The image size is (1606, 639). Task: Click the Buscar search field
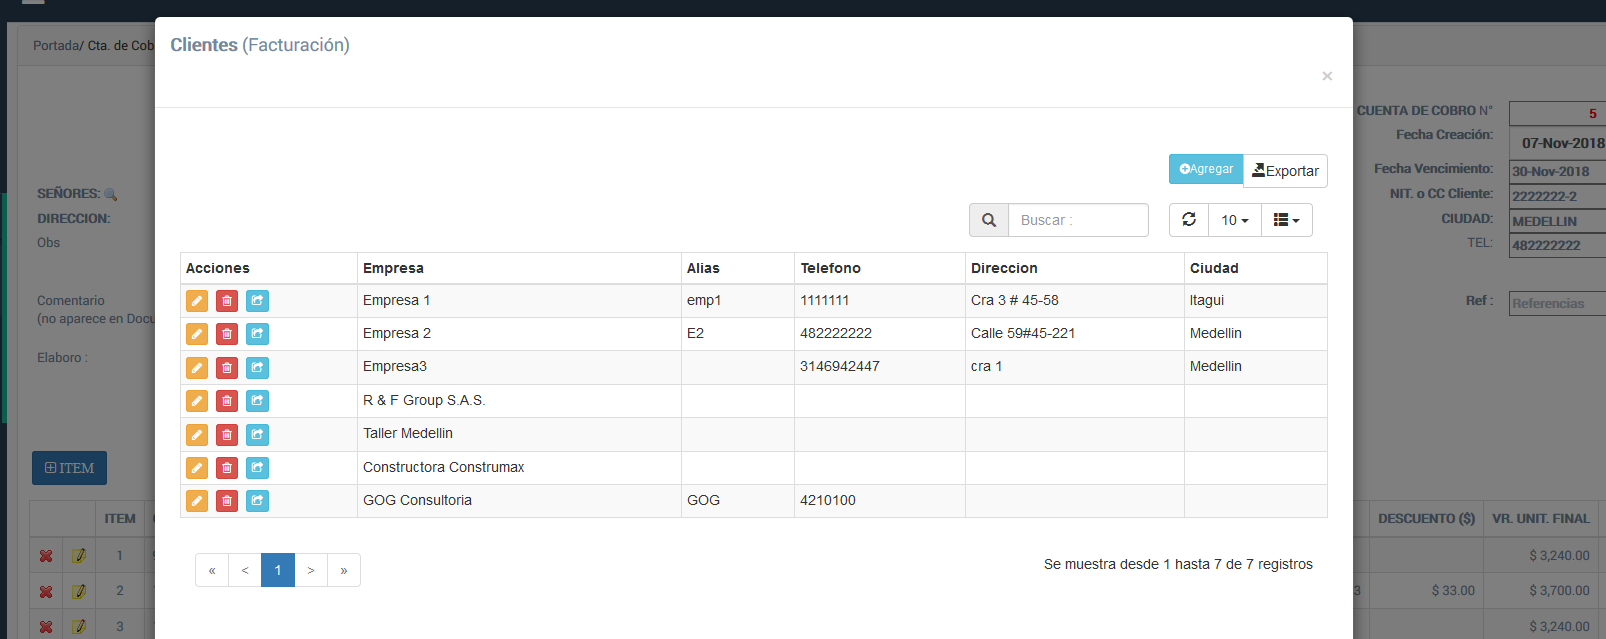(x=1078, y=220)
